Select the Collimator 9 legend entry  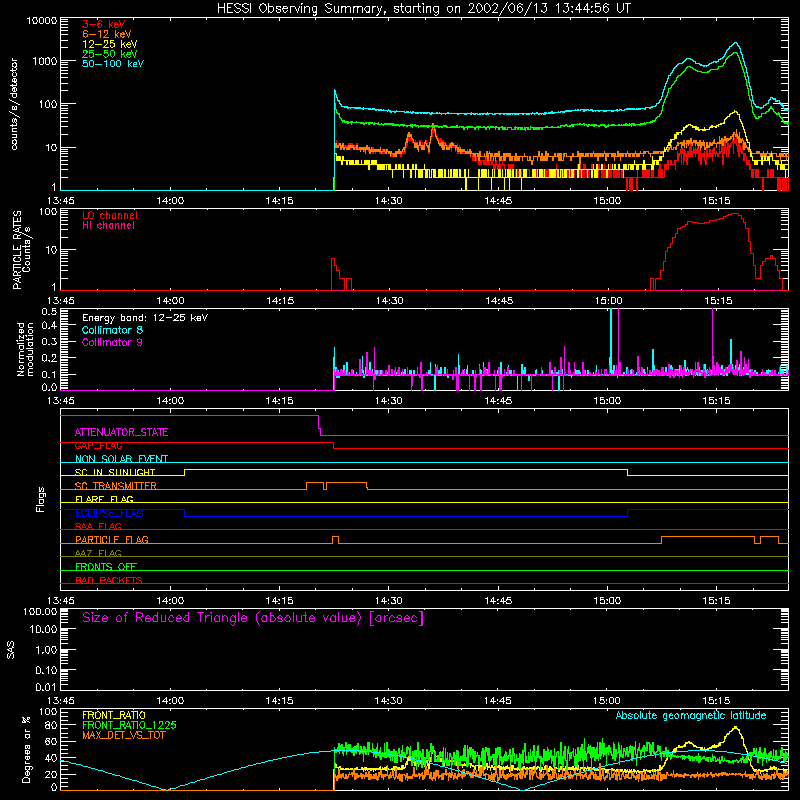click(112, 342)
